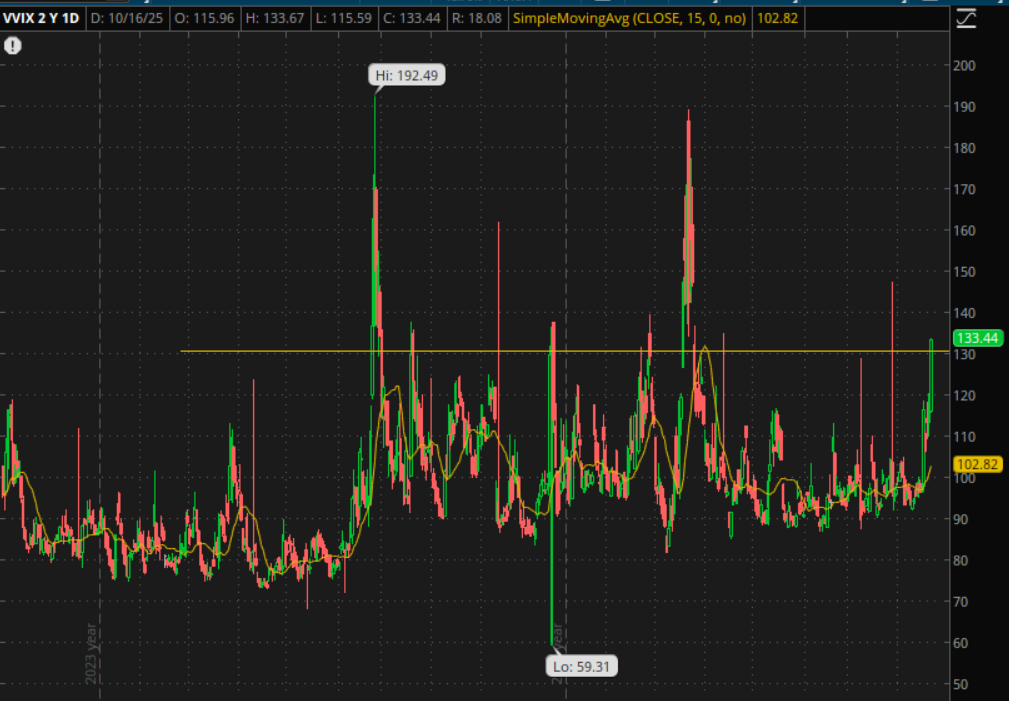Click the Hi: 192.49 price bubble
Viewport: 1009px width, 701px height.
click(407, 75)
